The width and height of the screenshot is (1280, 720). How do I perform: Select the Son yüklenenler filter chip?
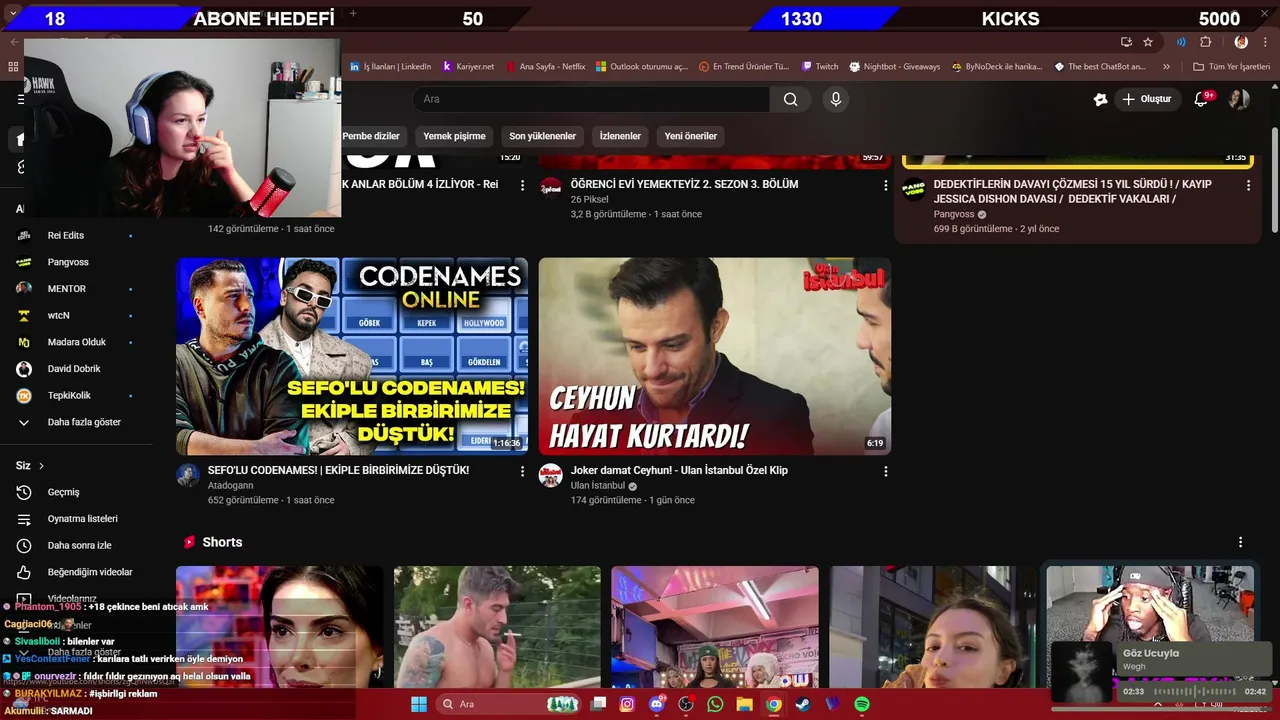tap(542, 136)
